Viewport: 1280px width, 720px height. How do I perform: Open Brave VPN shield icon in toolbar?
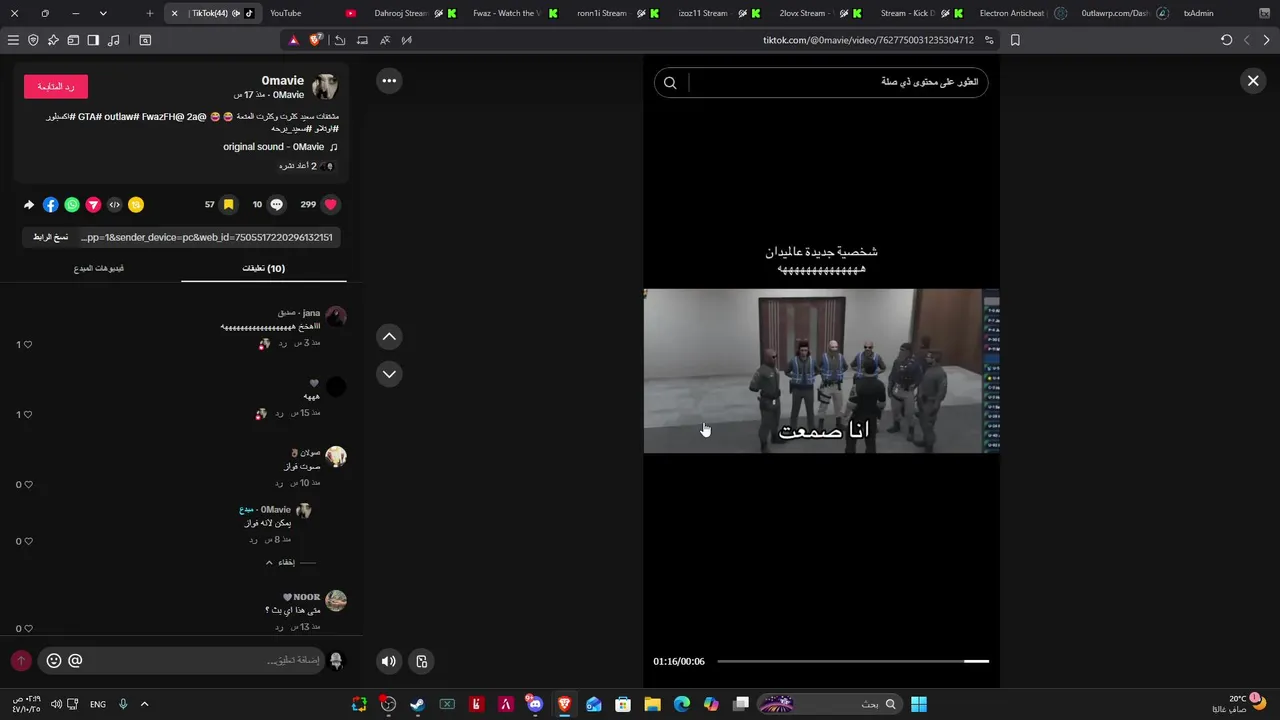coord(33,40)
